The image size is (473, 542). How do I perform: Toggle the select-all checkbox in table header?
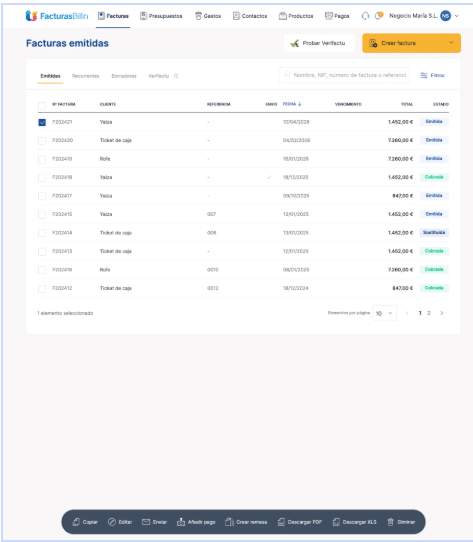click(x=42, y=106)
